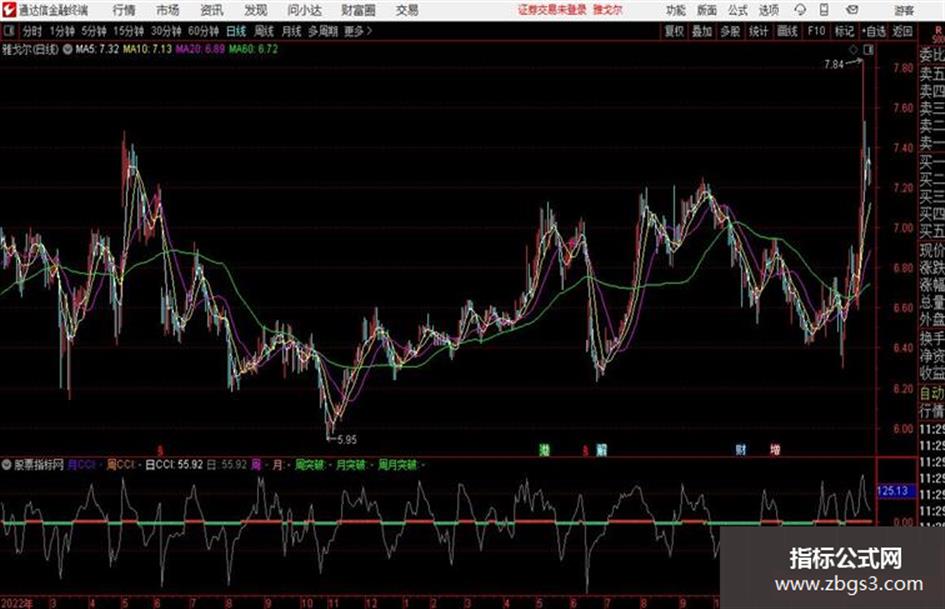Expand dropdown arrow next to 雅戈尔(日线)
The height and width of the screenshot is (609, 945).
point(68,49)
